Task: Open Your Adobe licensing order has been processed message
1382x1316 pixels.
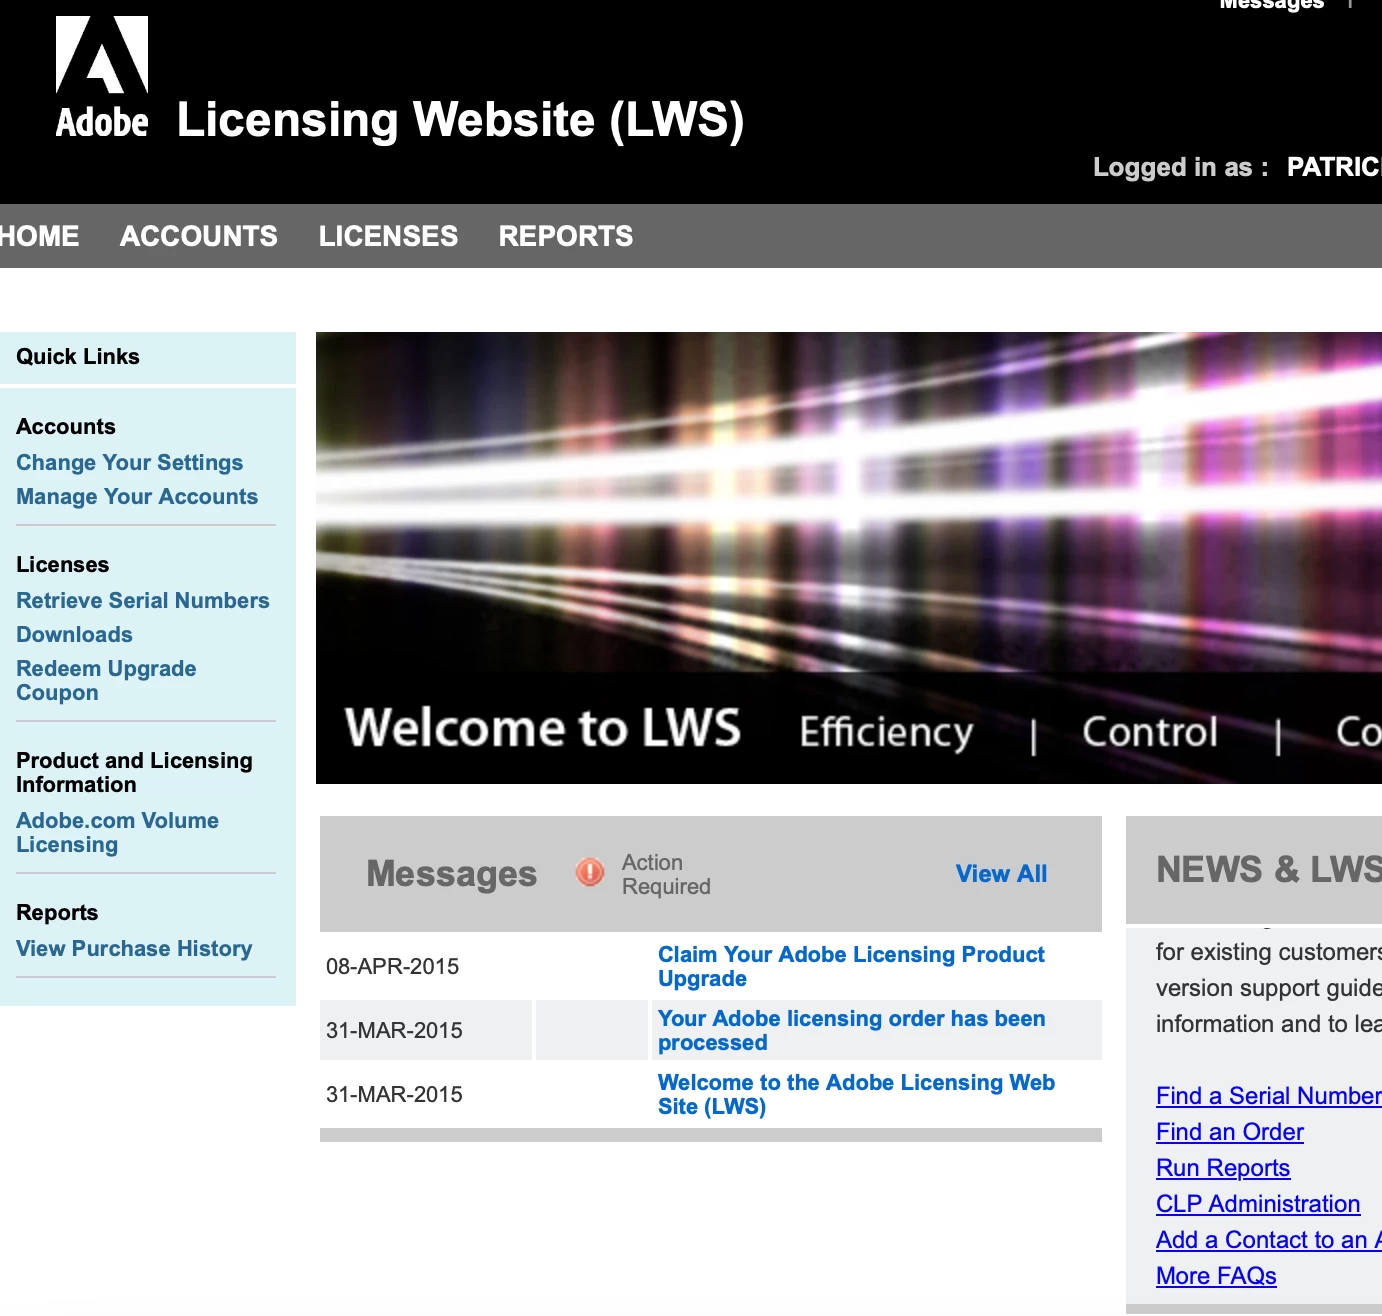Action: coord(851,1031)
